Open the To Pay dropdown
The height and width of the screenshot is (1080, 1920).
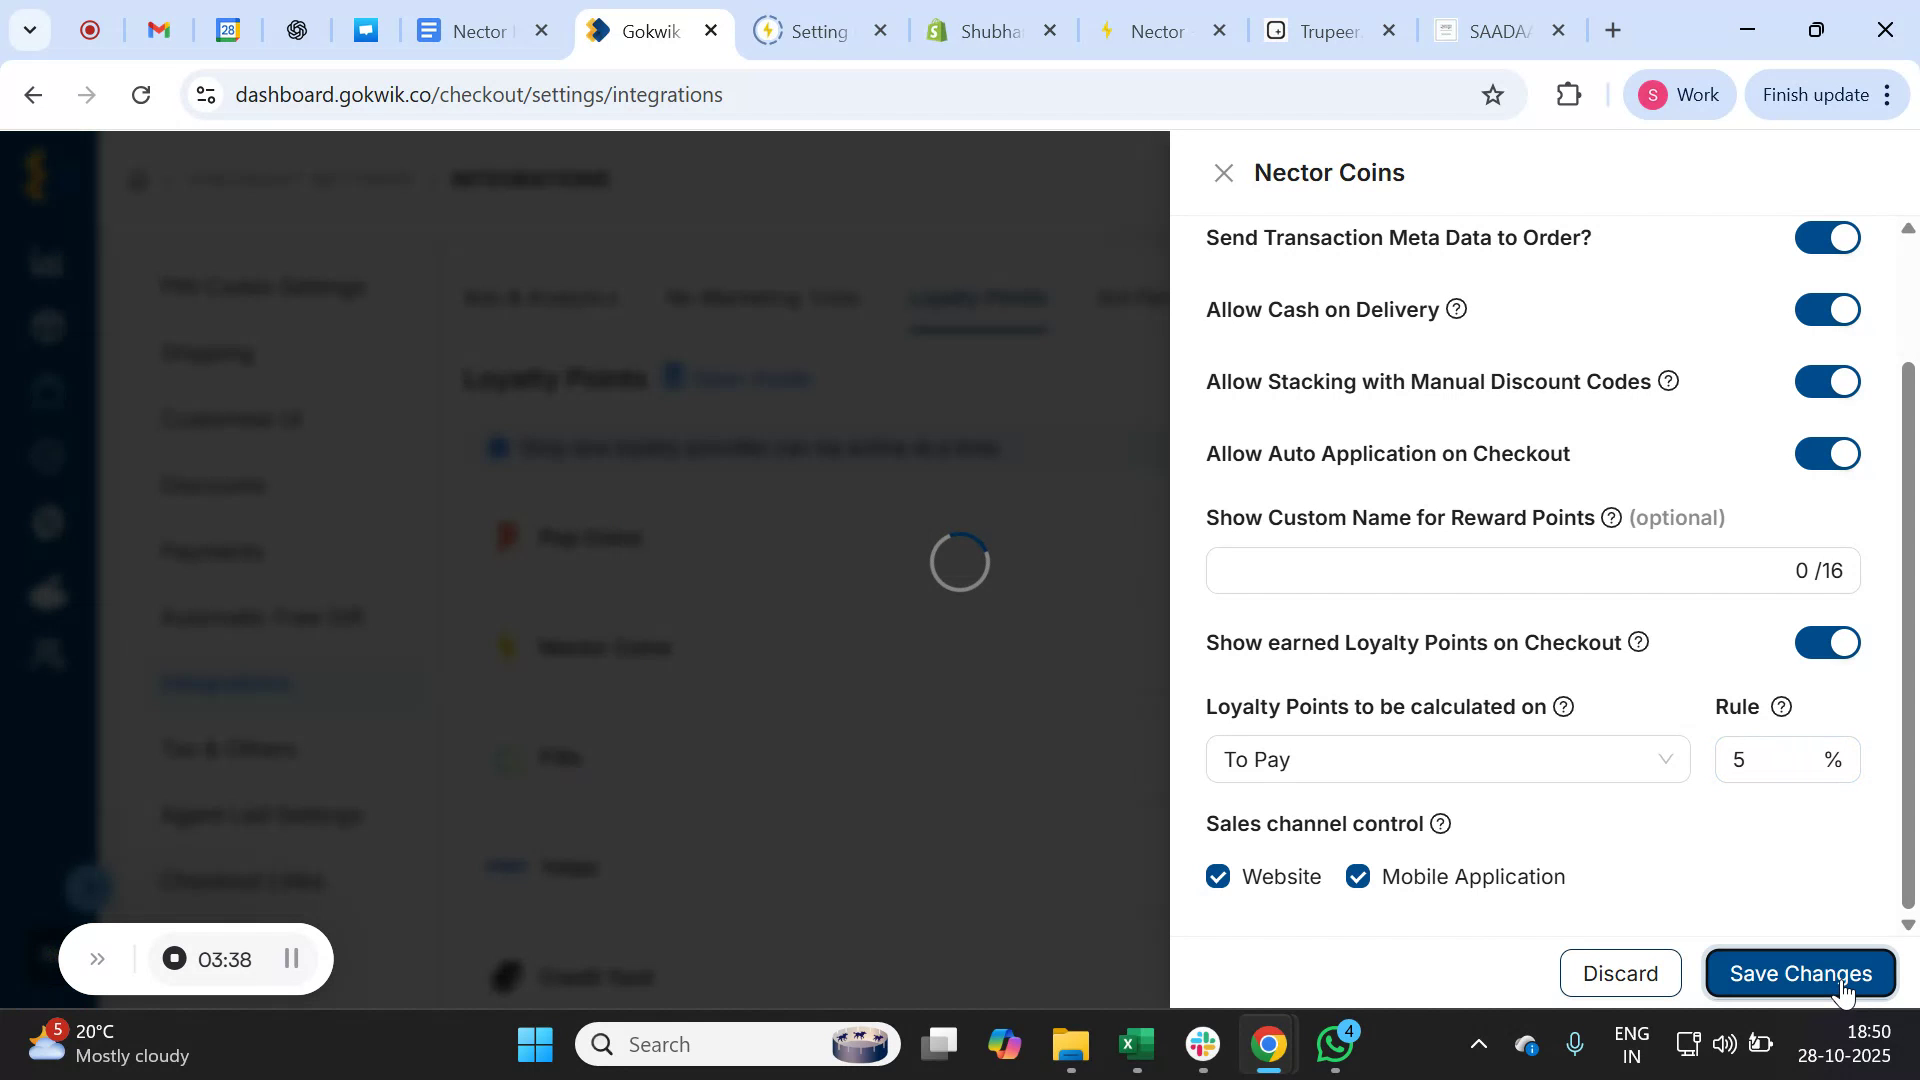point(1447,759)
